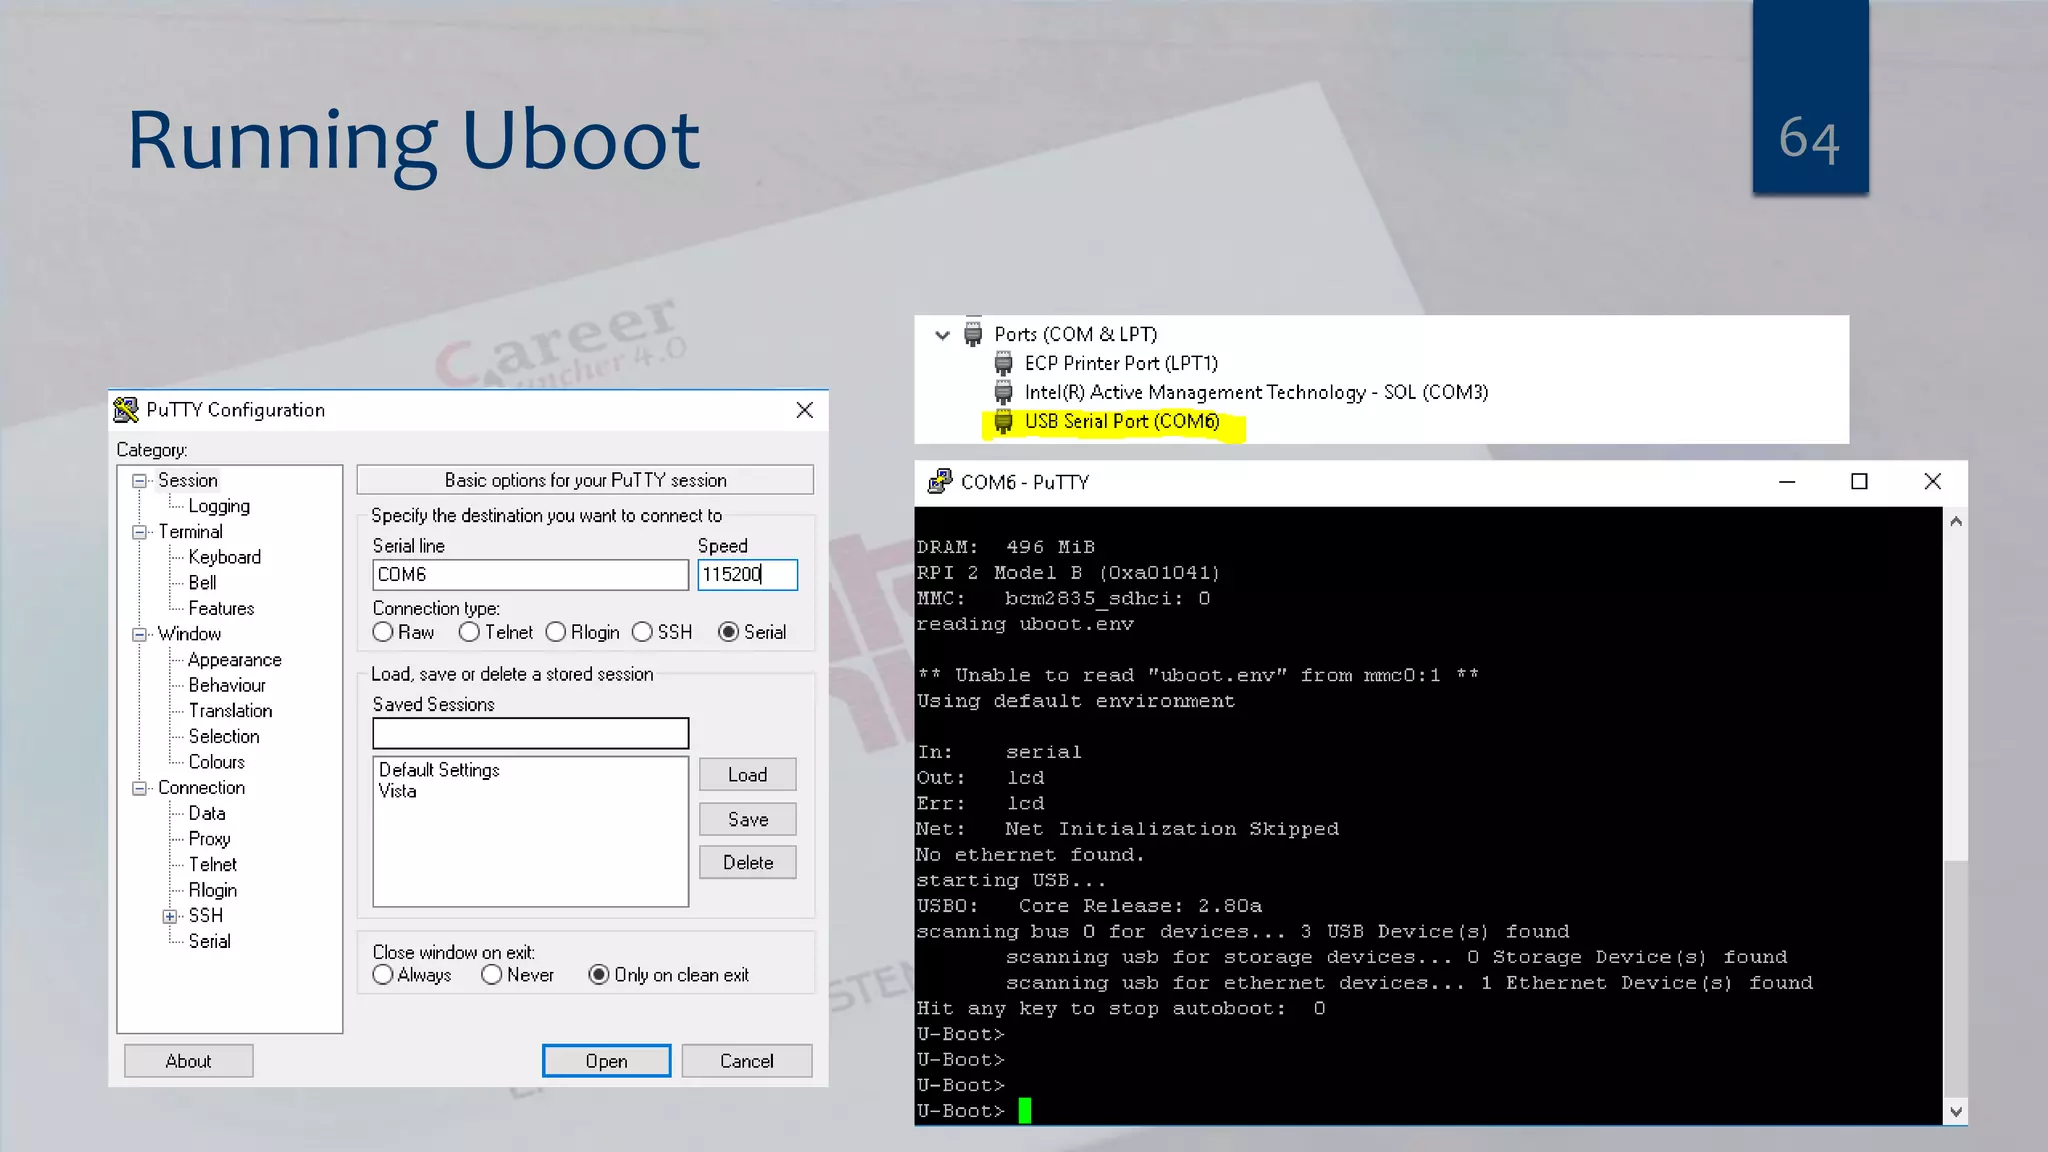Click PuTTY terminal scrollbar up arrow
The height and width of the screenshot is (1152, 2048).
click(1956, 521)
